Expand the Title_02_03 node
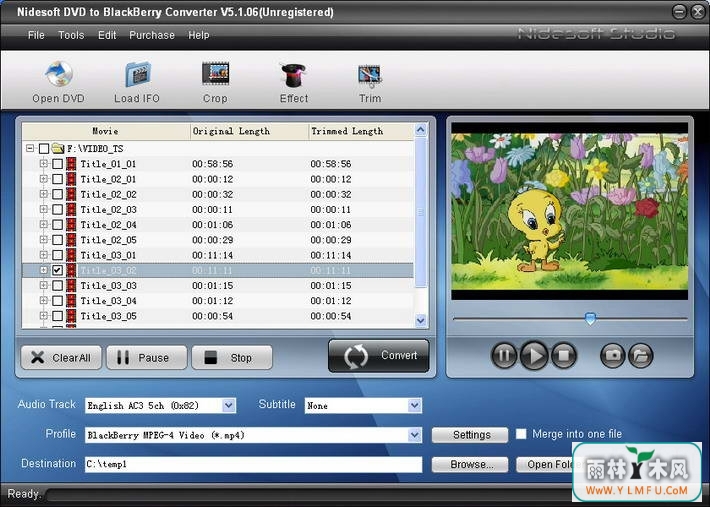Screen dimensions: 710x507 click(x=43, y=209)
